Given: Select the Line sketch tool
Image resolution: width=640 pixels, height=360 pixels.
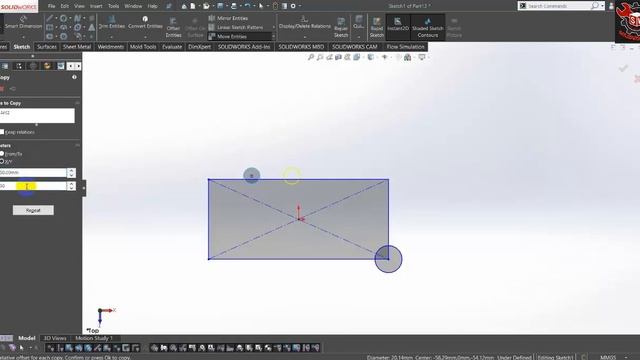Looking at the screenshot, I should tap(49, 18).
